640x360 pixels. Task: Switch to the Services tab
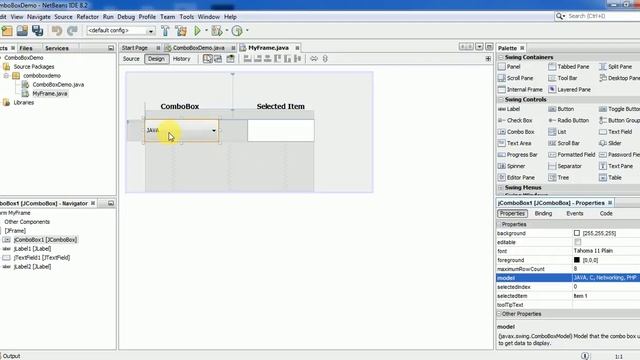point(57,48)
